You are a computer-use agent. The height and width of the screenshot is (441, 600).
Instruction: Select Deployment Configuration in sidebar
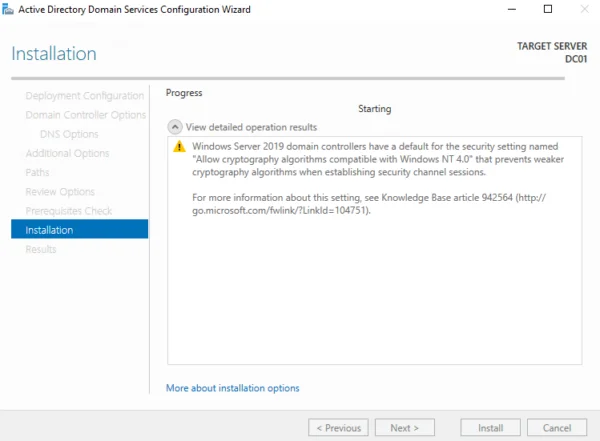click(x=85, y=96)
